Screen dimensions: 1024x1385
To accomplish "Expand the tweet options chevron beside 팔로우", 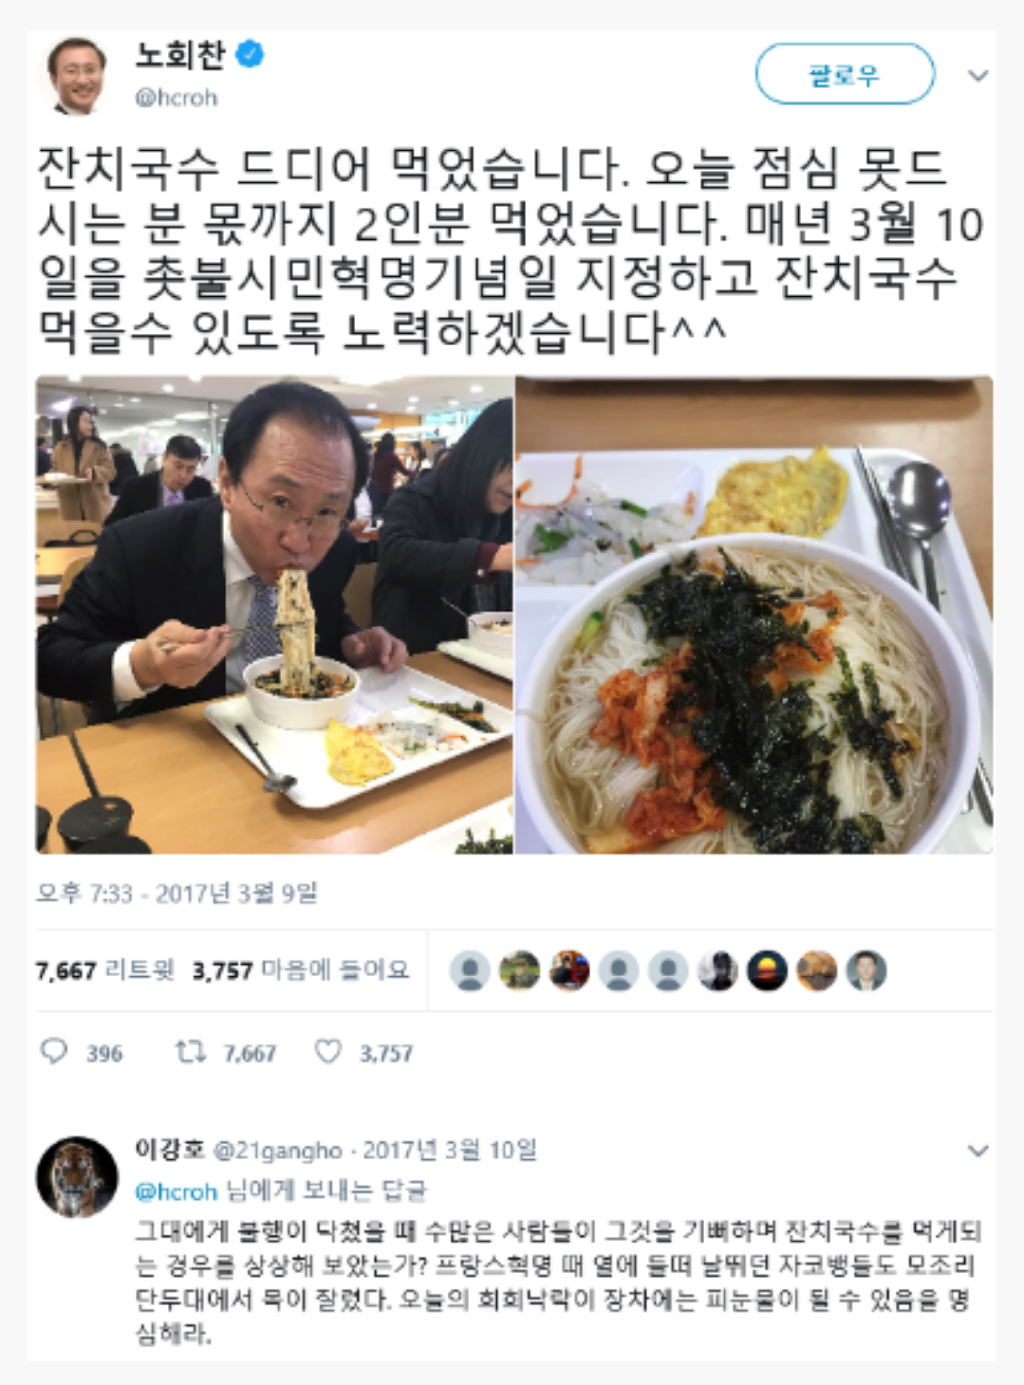I will click(978, 75).
